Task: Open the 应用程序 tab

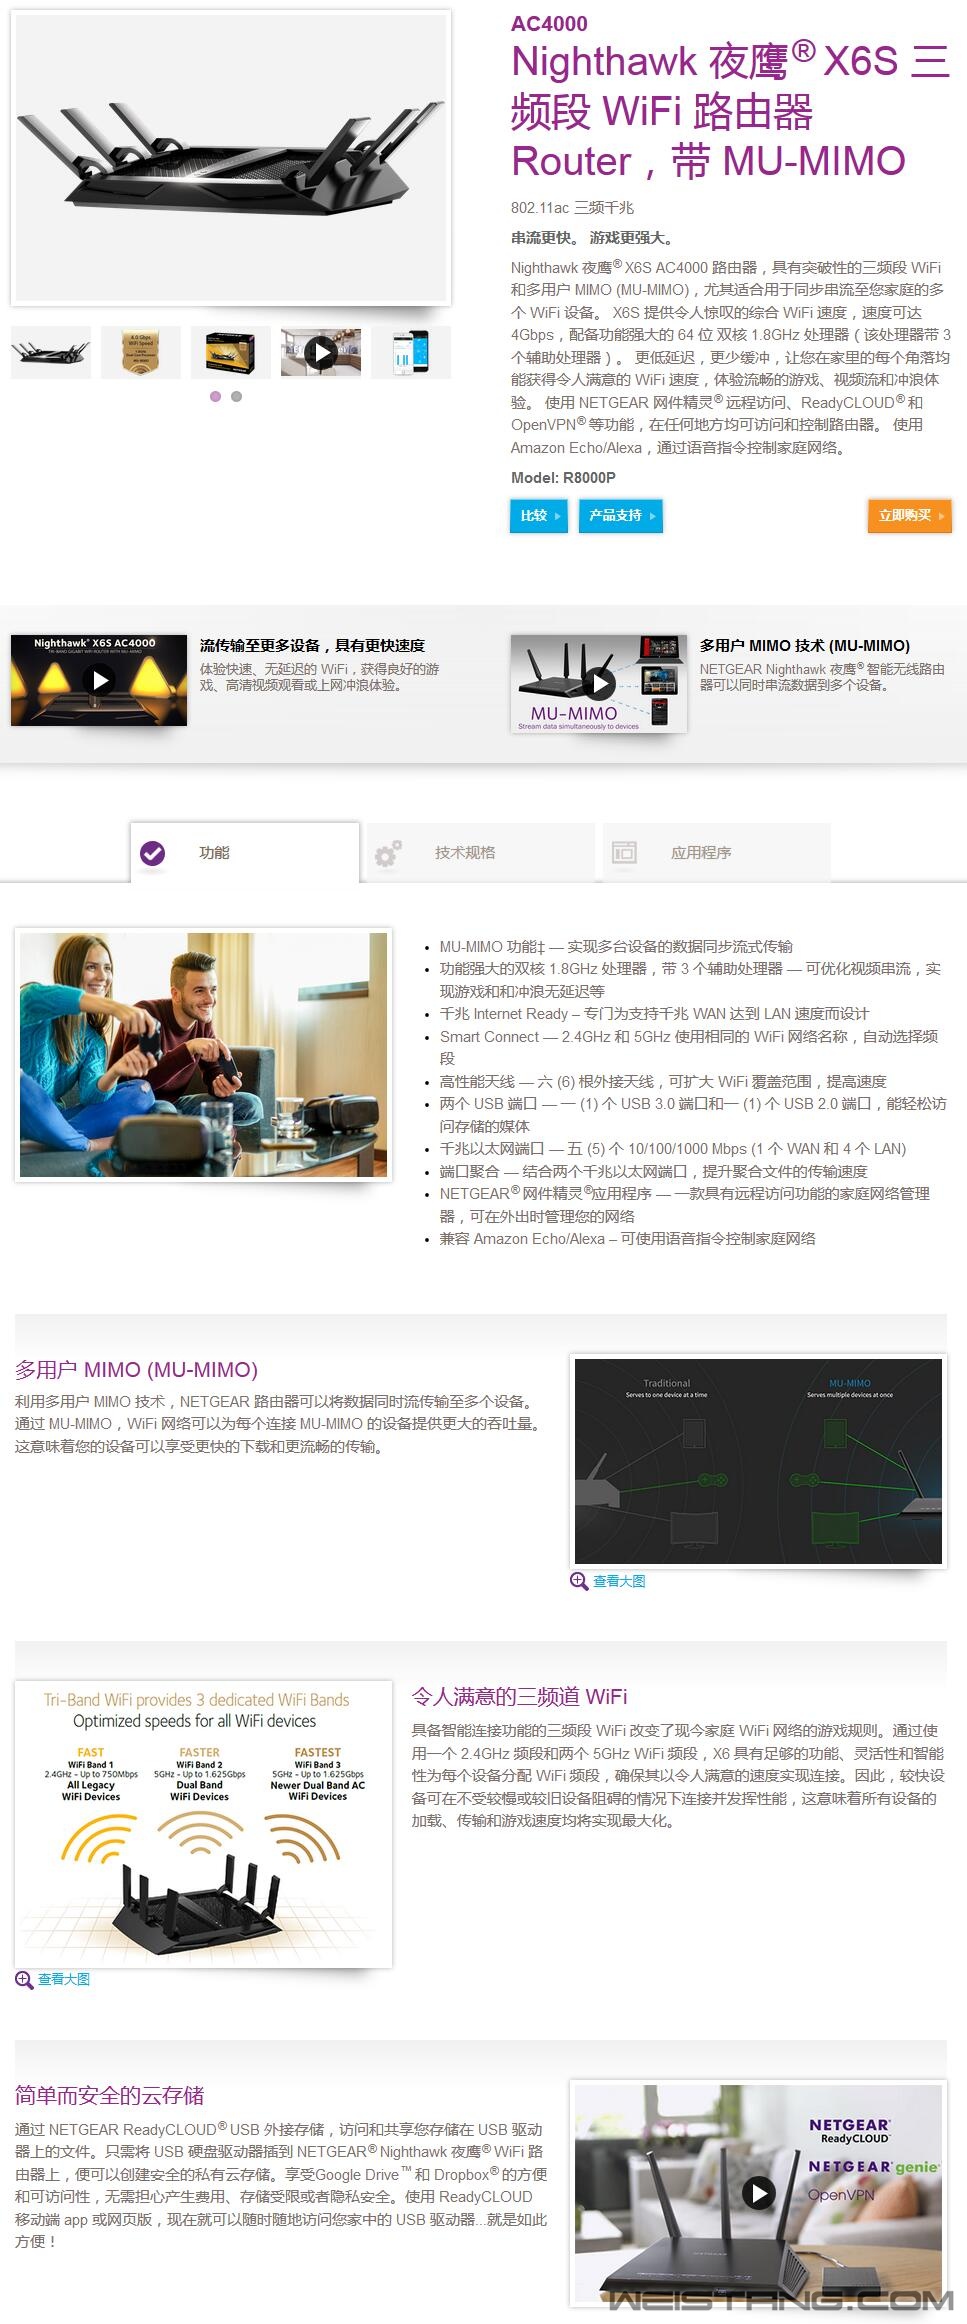Action: click(x=701, y=853)
